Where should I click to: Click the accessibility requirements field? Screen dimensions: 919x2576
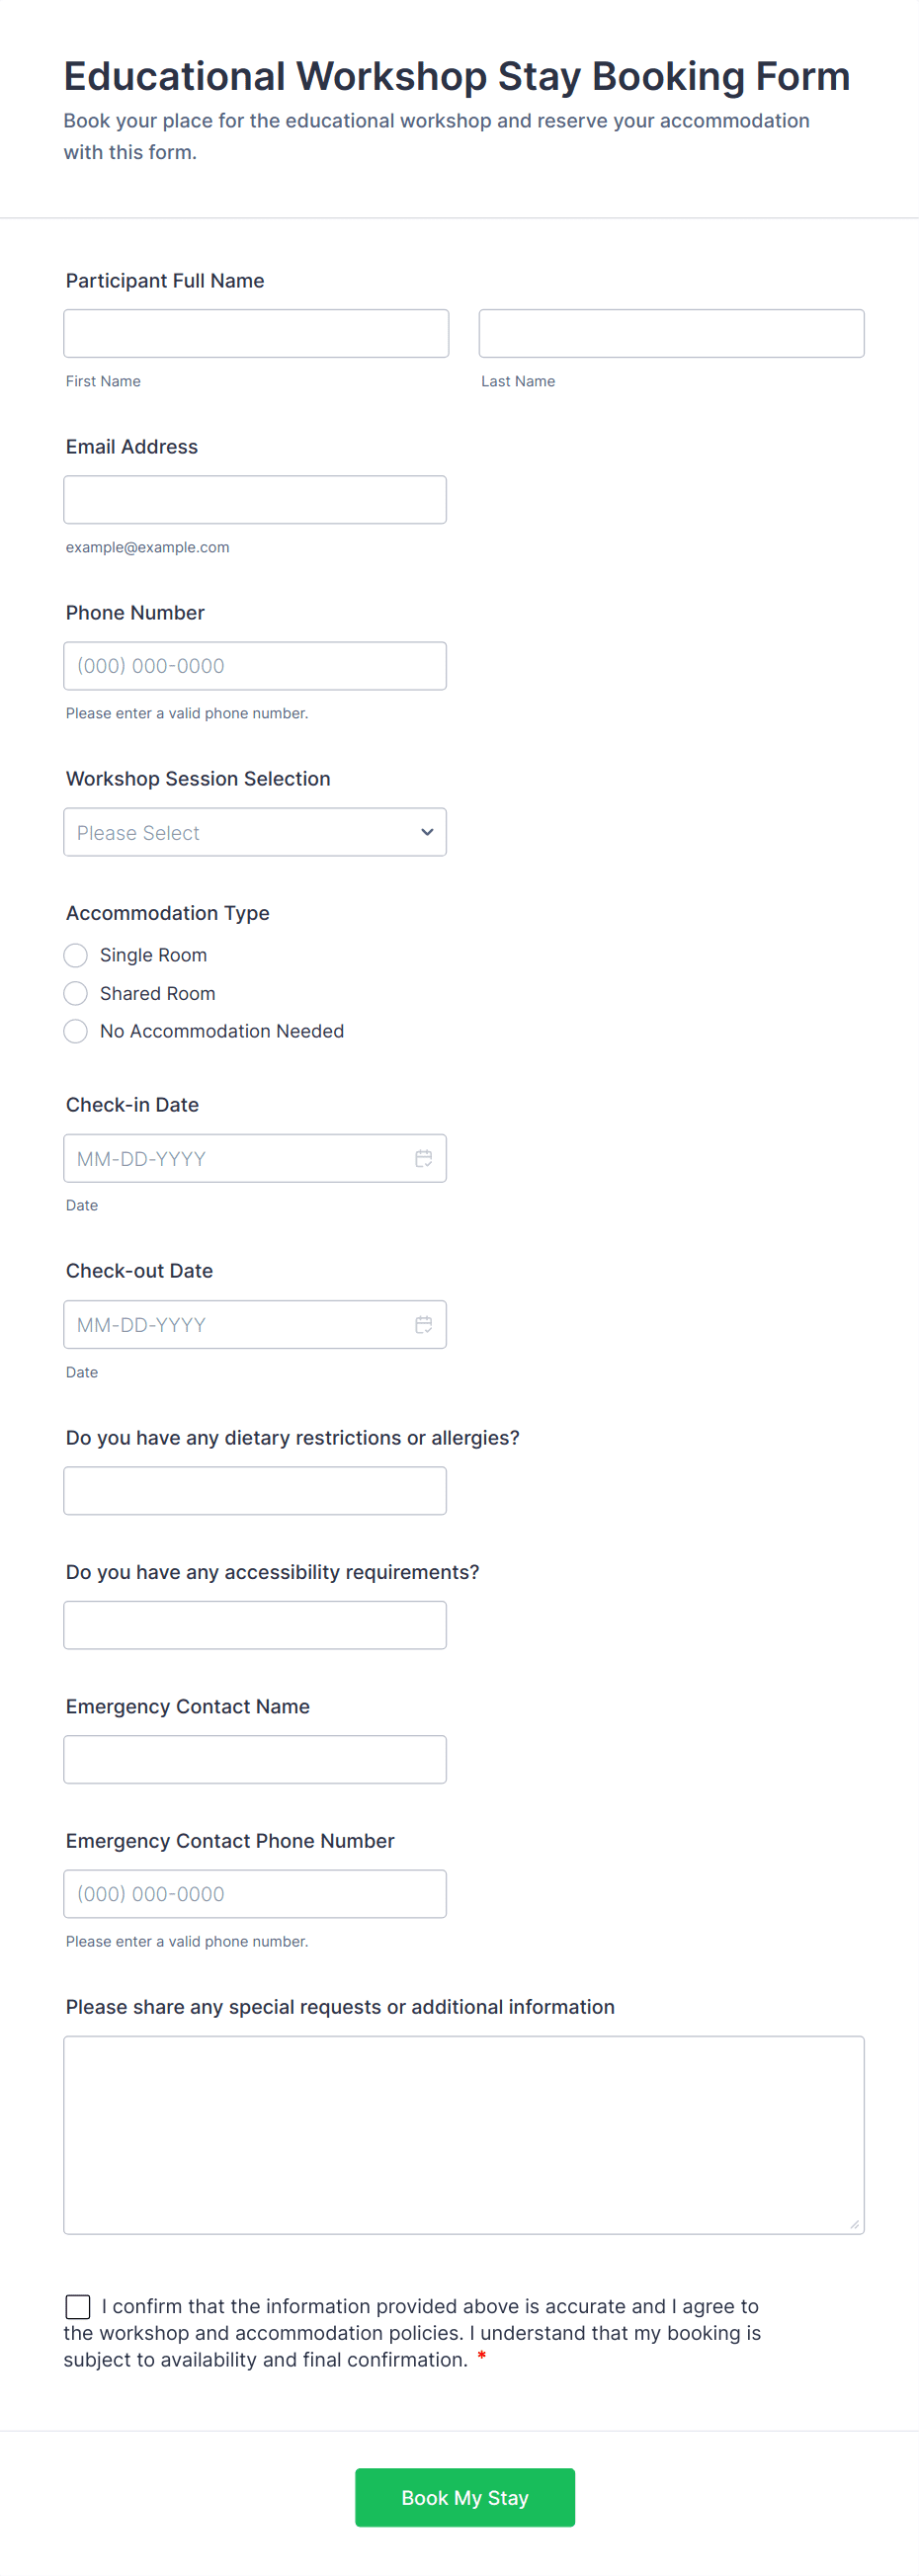click(255, 1625)
